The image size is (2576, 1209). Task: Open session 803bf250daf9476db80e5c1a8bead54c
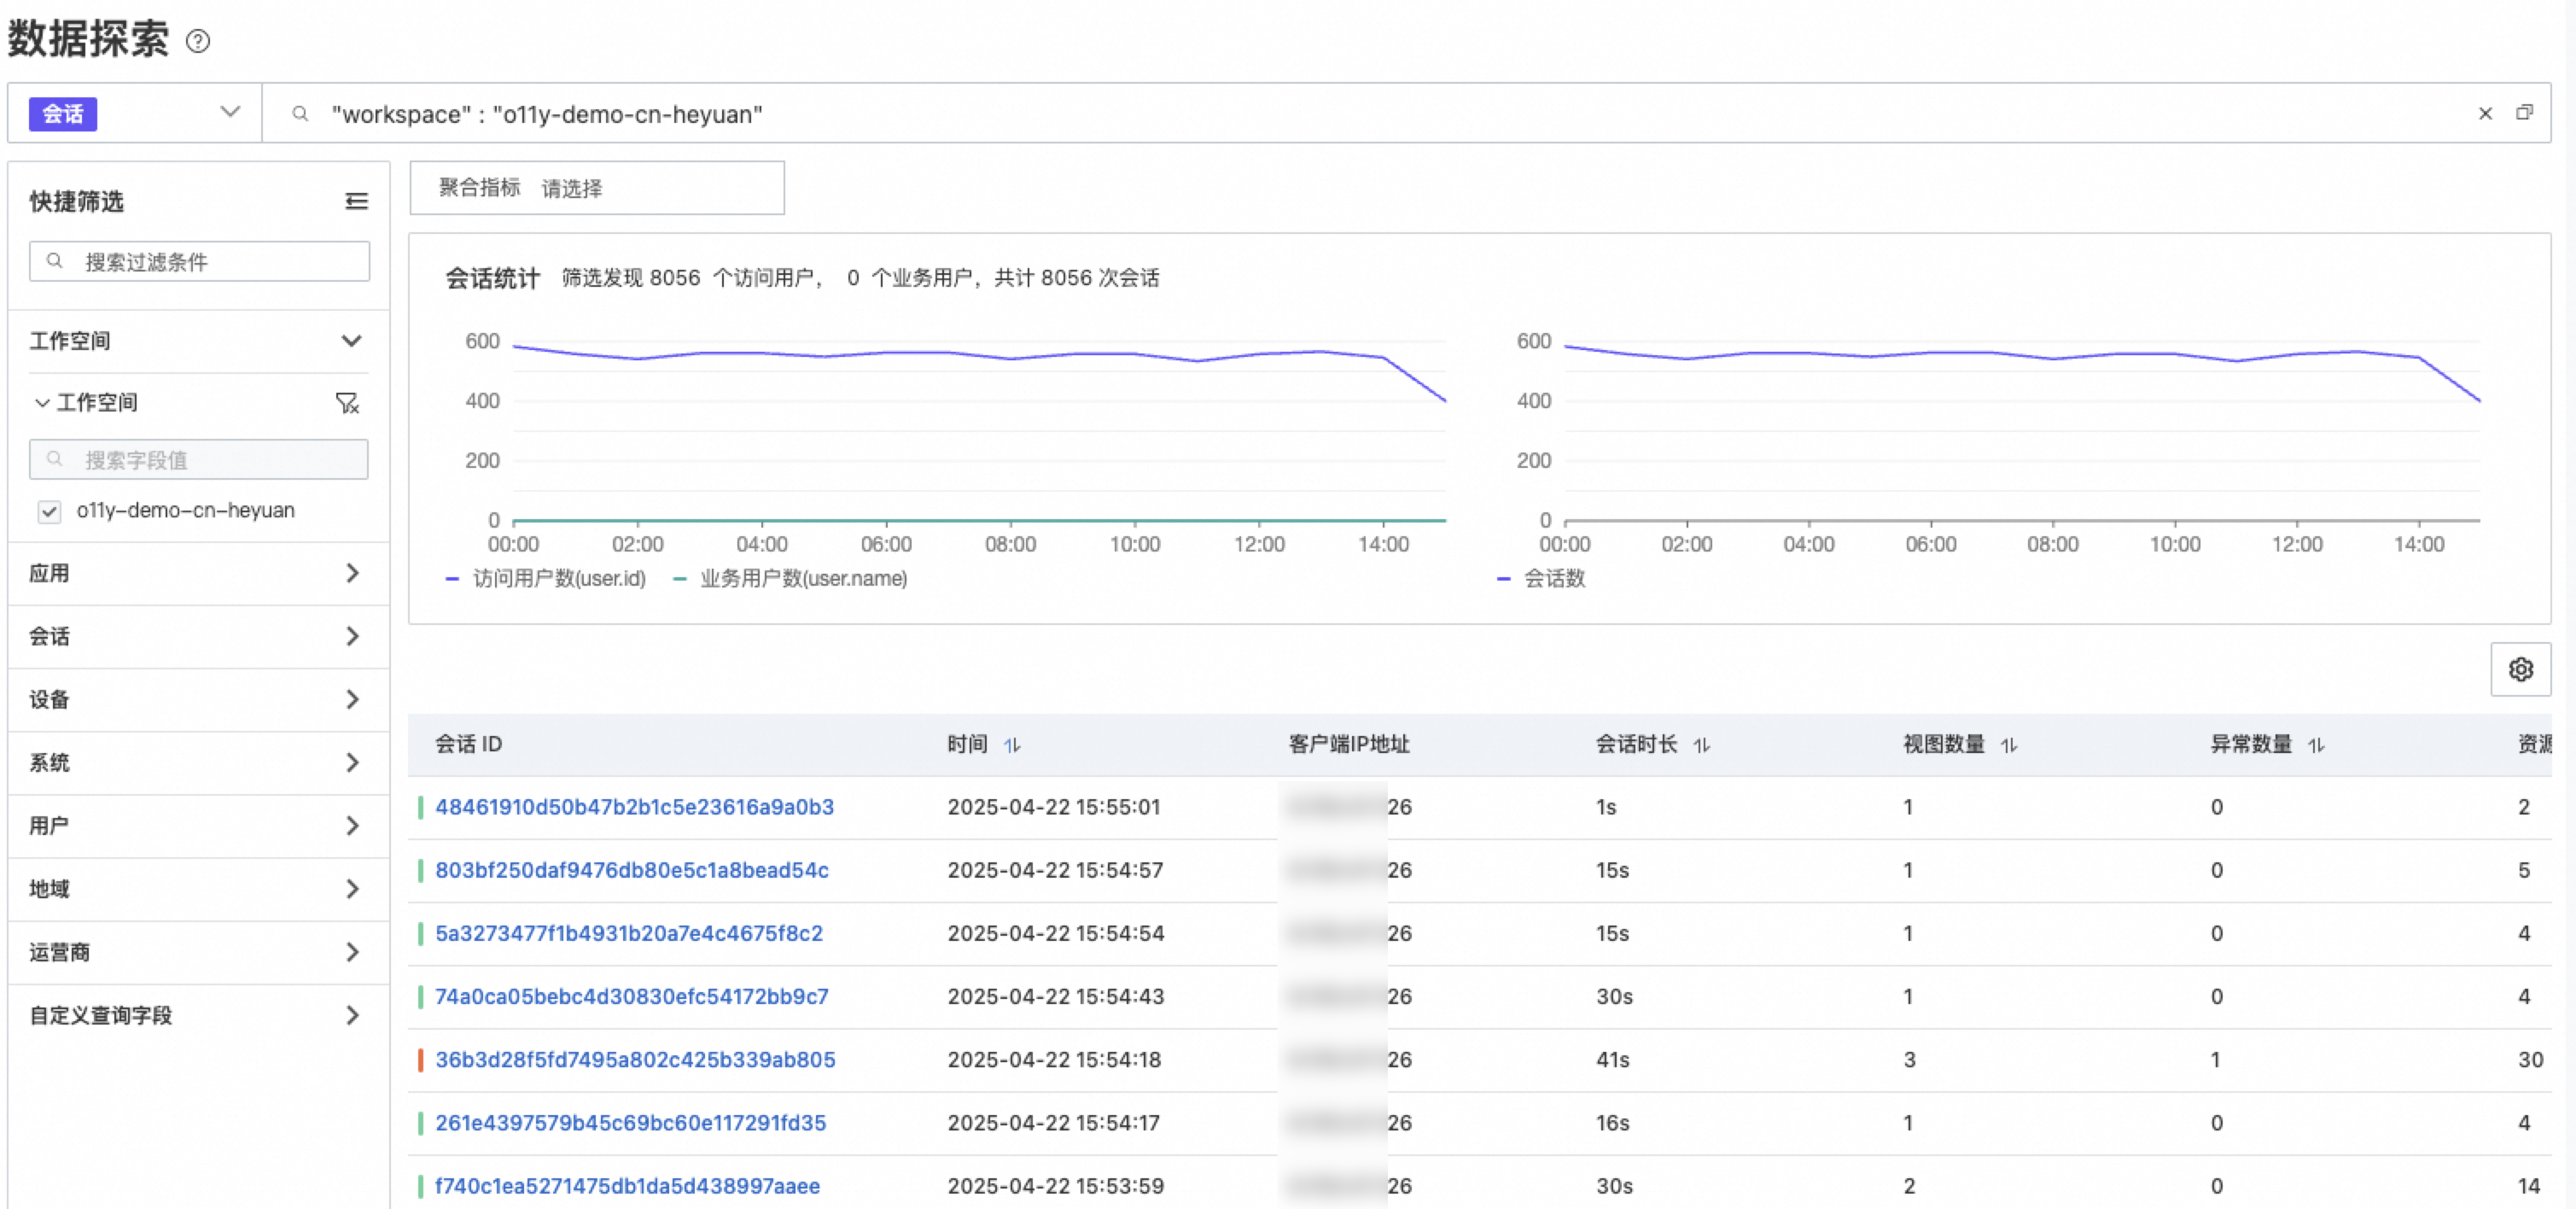point(632,870)
